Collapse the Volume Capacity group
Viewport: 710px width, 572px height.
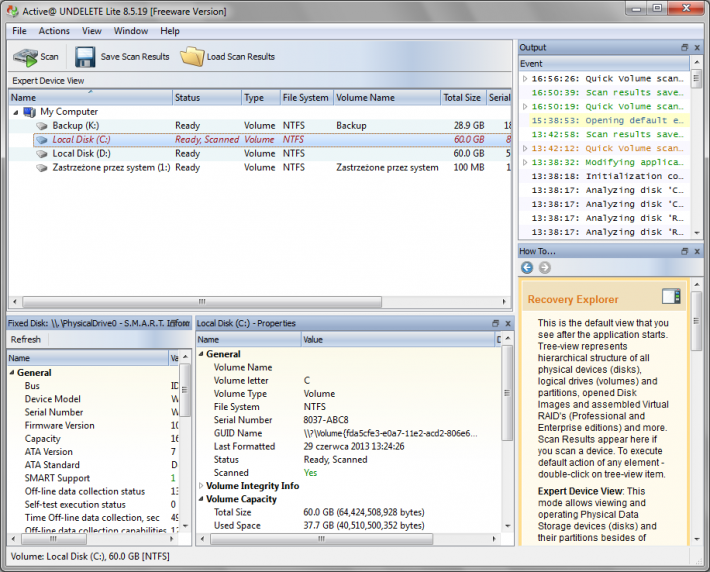(x=201, y=499)
